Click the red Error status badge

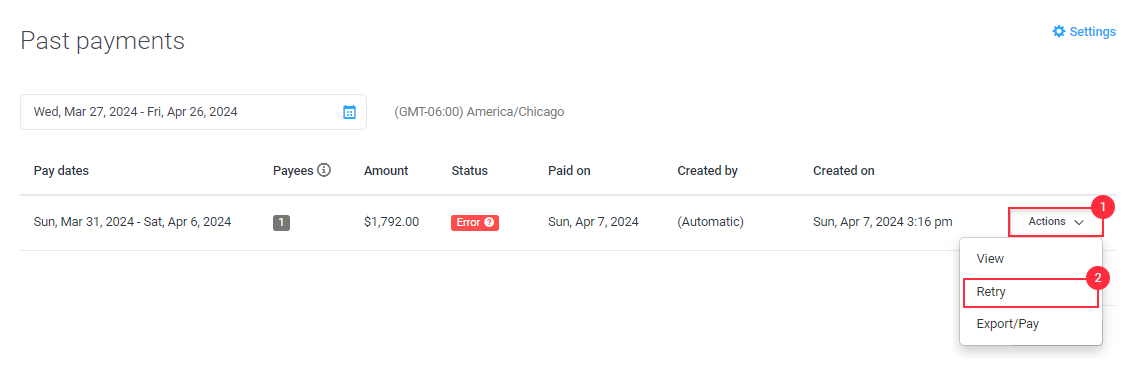pos(475,222)
